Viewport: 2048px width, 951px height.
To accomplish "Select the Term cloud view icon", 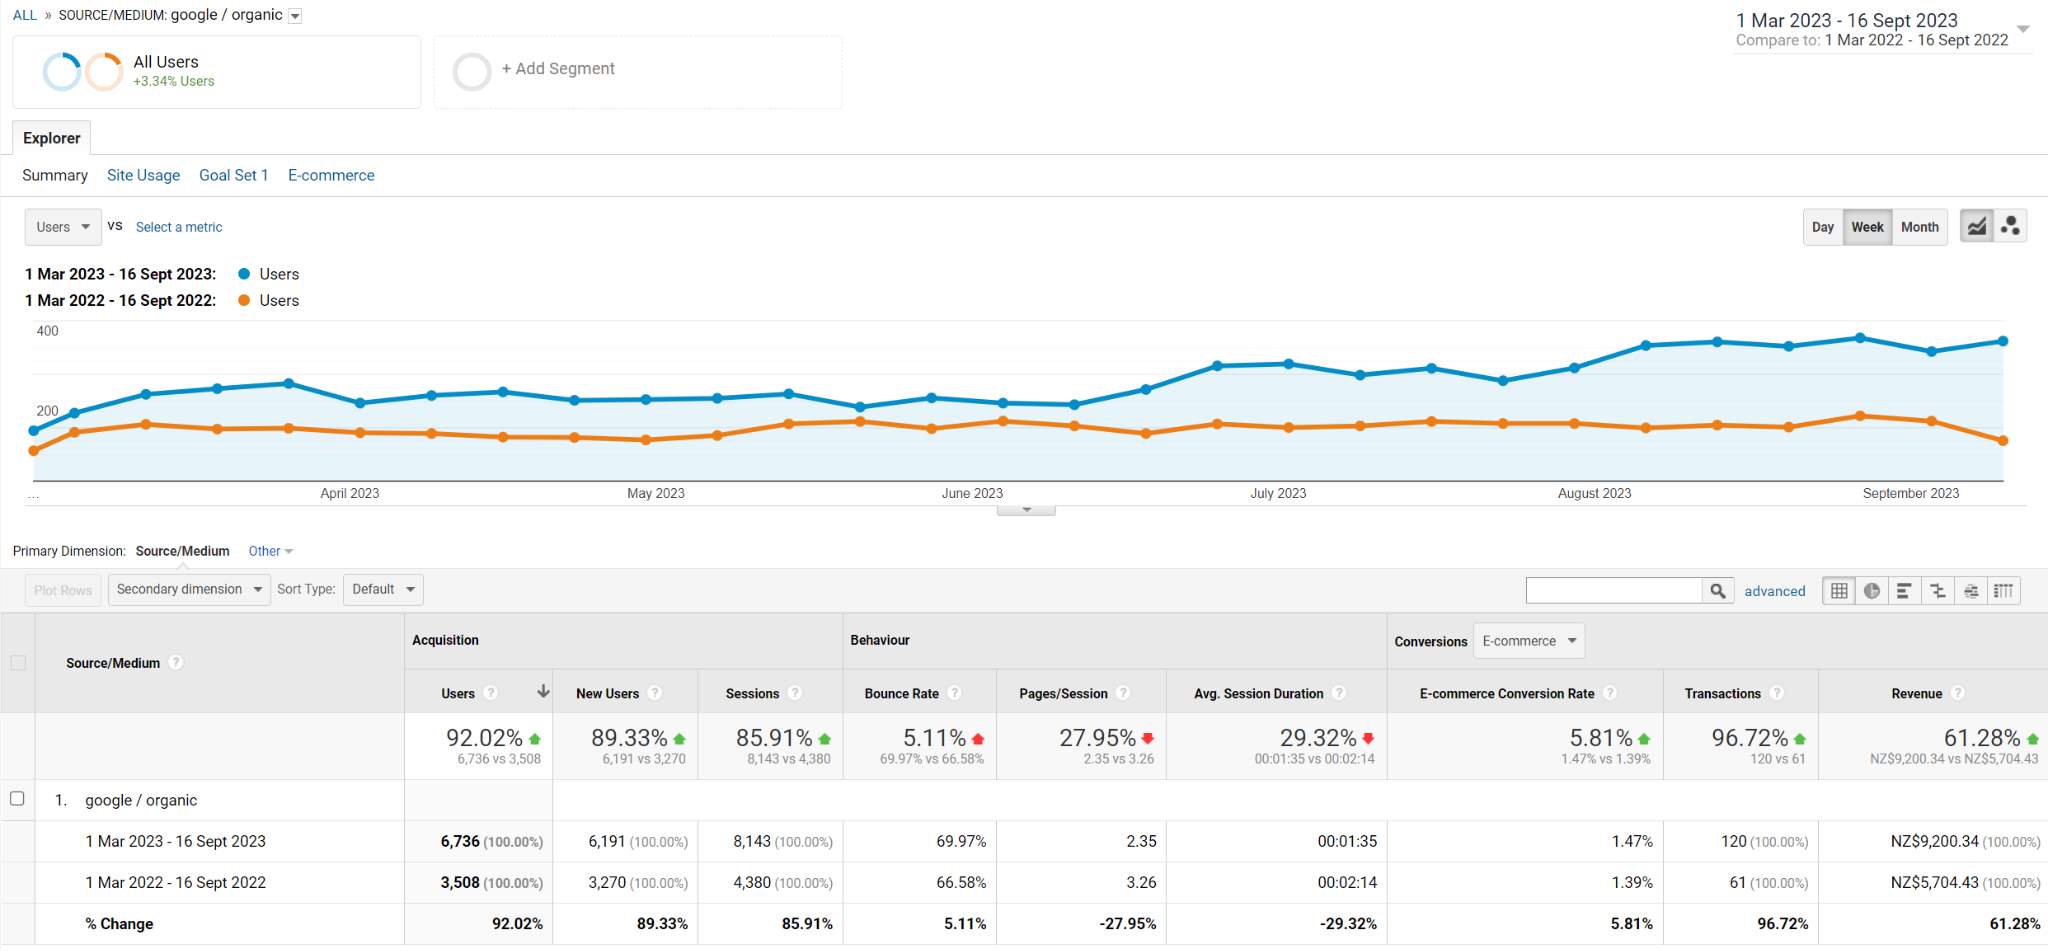I will pos(1970,591).
